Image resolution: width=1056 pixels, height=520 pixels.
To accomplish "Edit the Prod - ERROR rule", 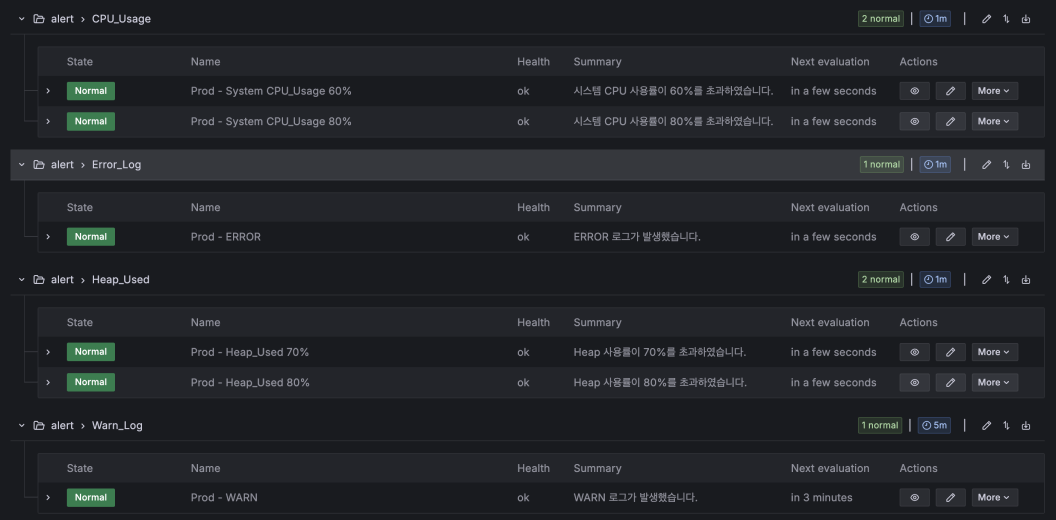I will pyautogui.click(x=950, y=237).
